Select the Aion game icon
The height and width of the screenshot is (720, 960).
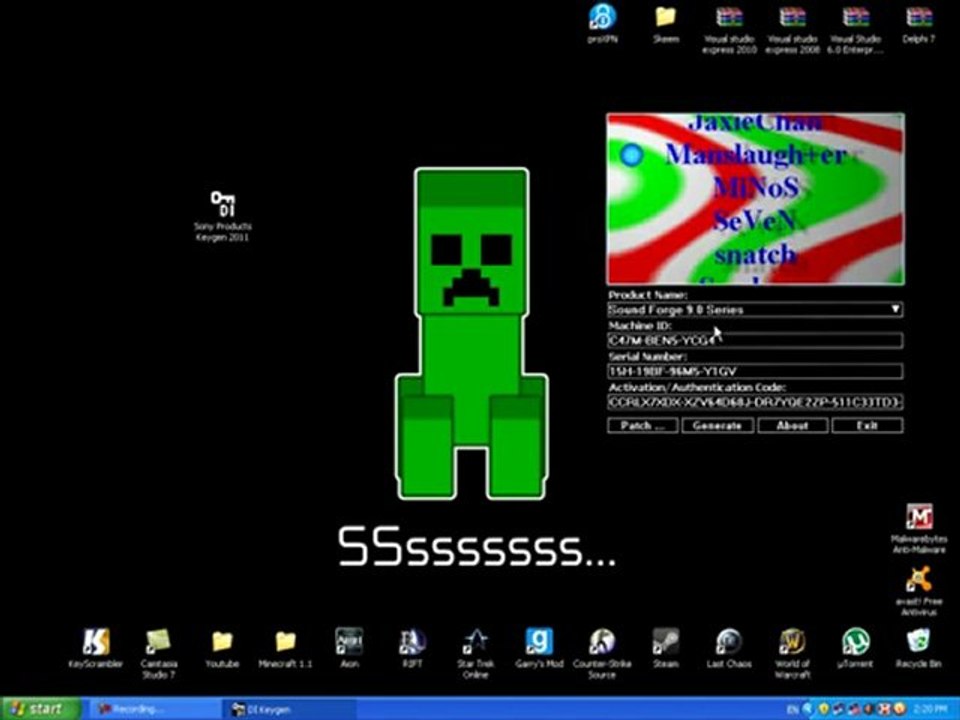click(349, 648)
